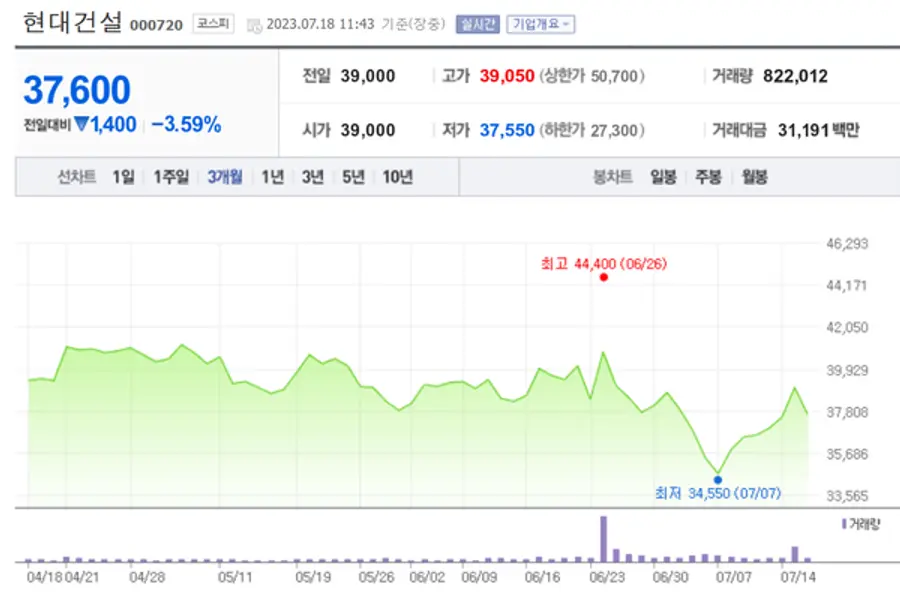Click the x-axis date 07/14
Screen dimensions: 900x605
[x=798, y=577]
